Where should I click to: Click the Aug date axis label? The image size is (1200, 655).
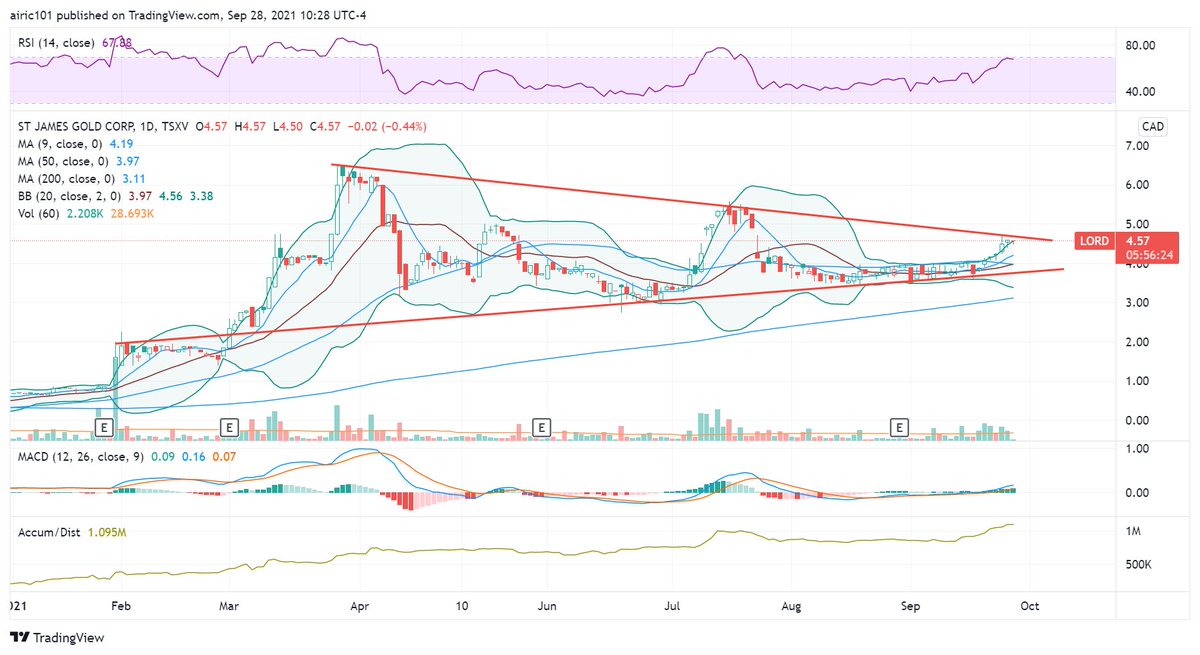791,607
